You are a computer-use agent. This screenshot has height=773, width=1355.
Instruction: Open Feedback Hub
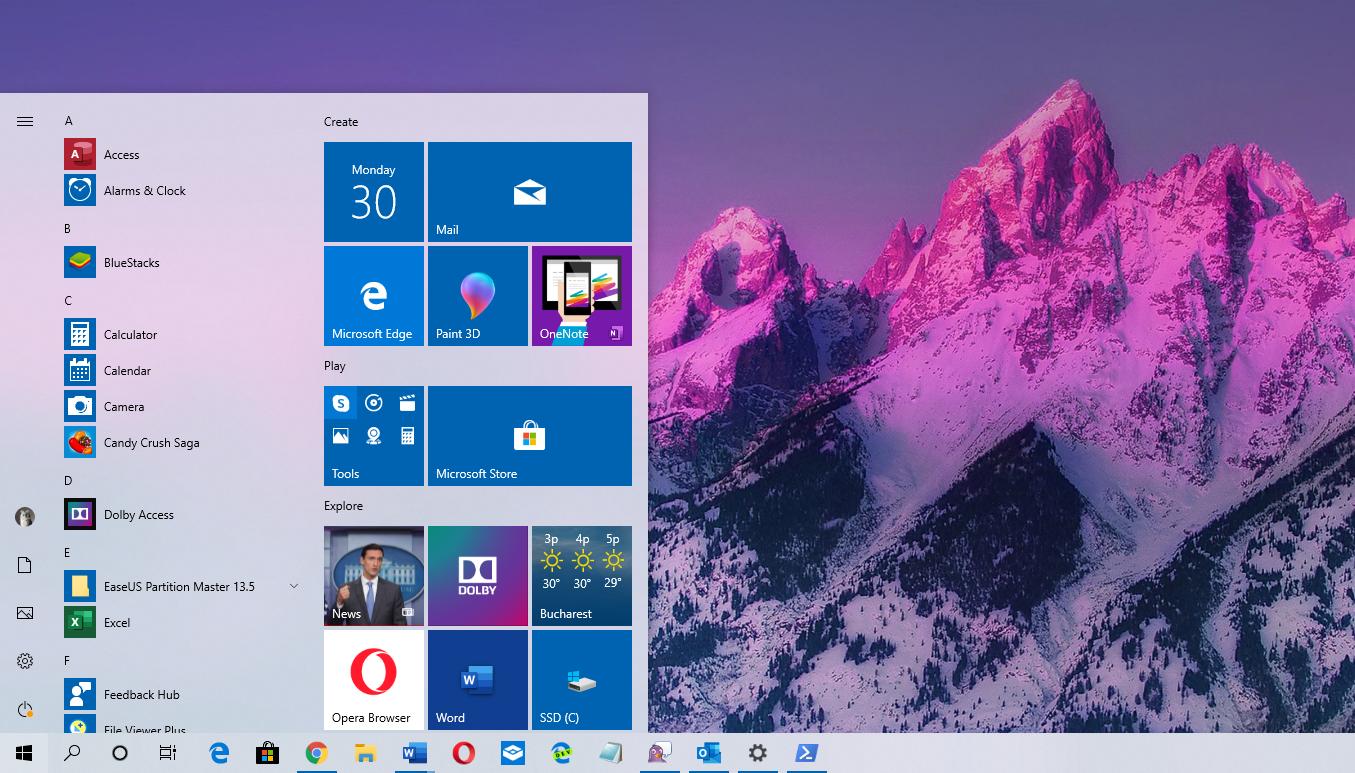(180, 694)
